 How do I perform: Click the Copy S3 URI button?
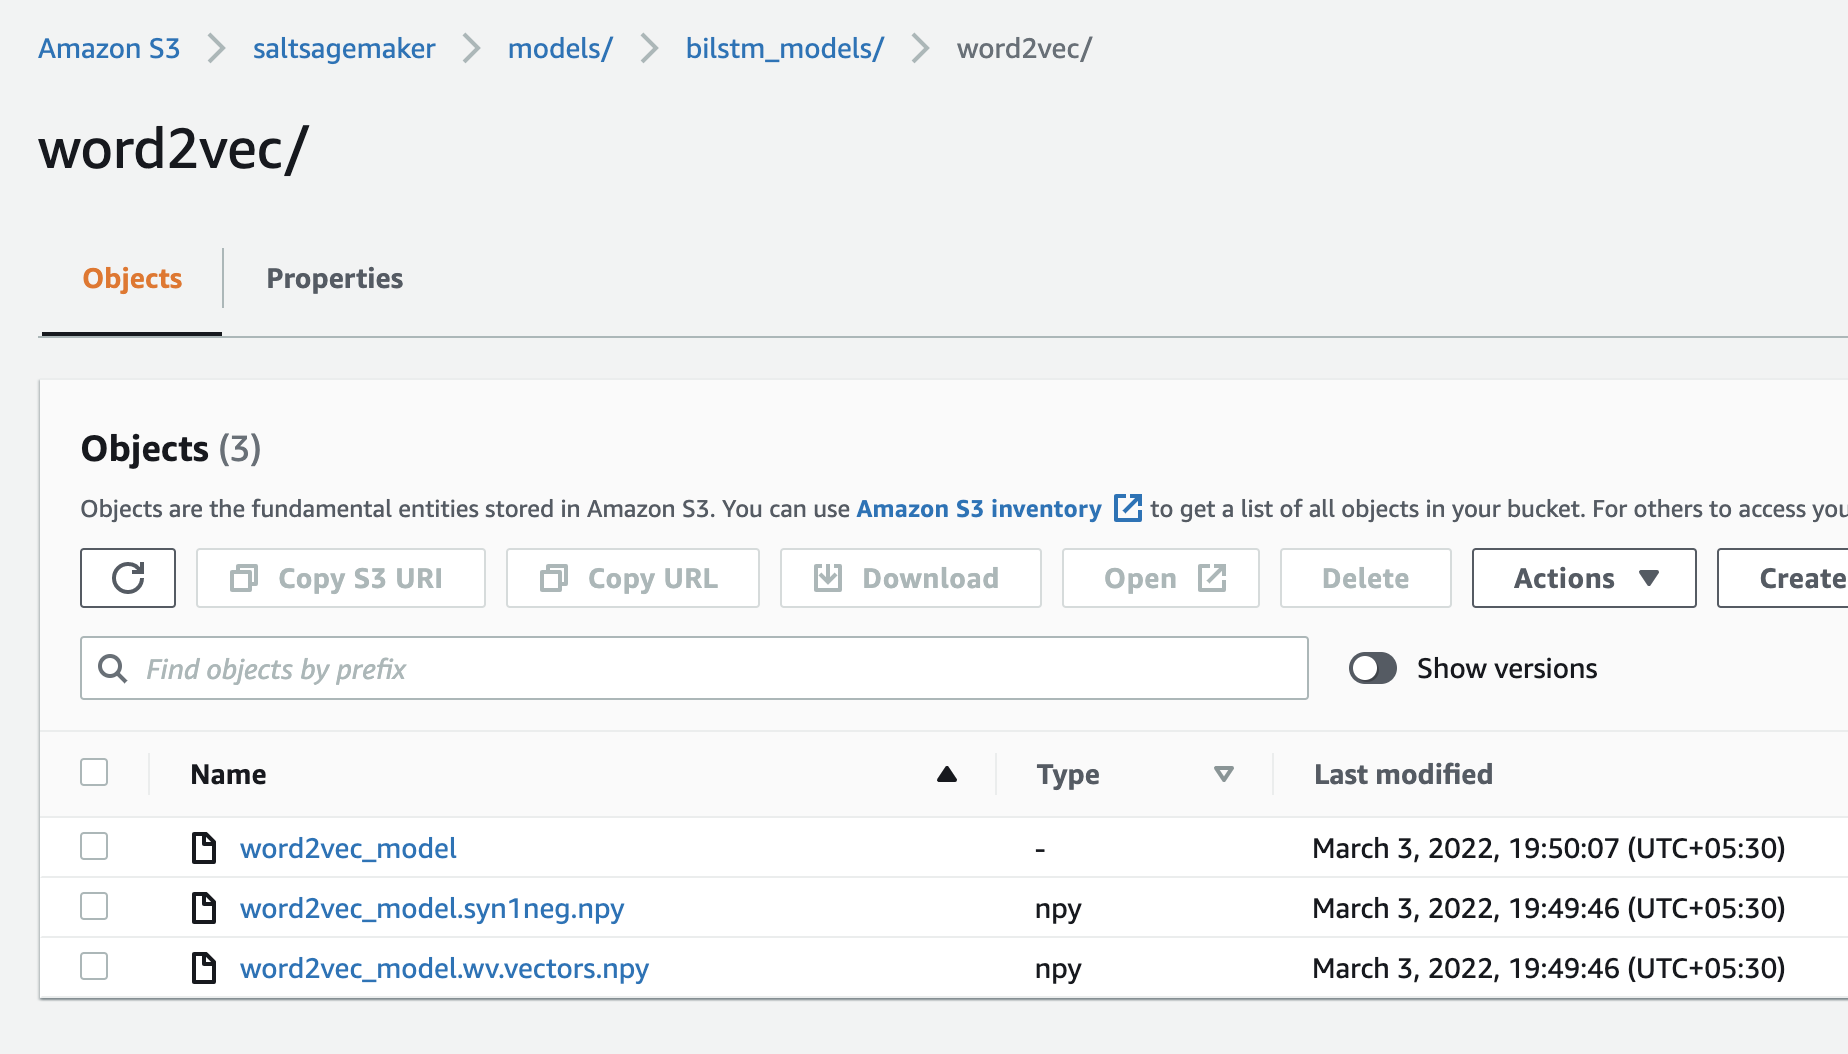tap(340, 578)
